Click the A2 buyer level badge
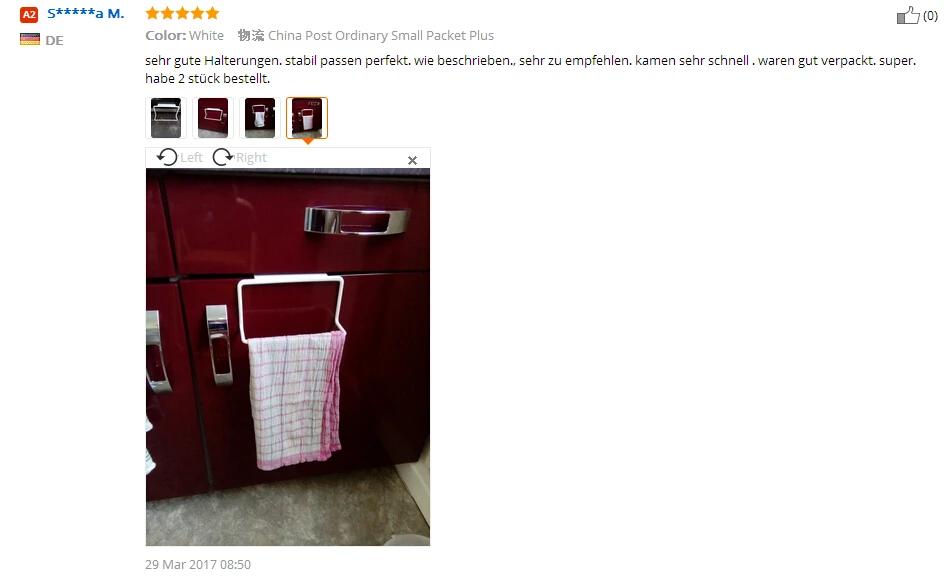This screenshot has height=580, width=949. coord(29,15)
